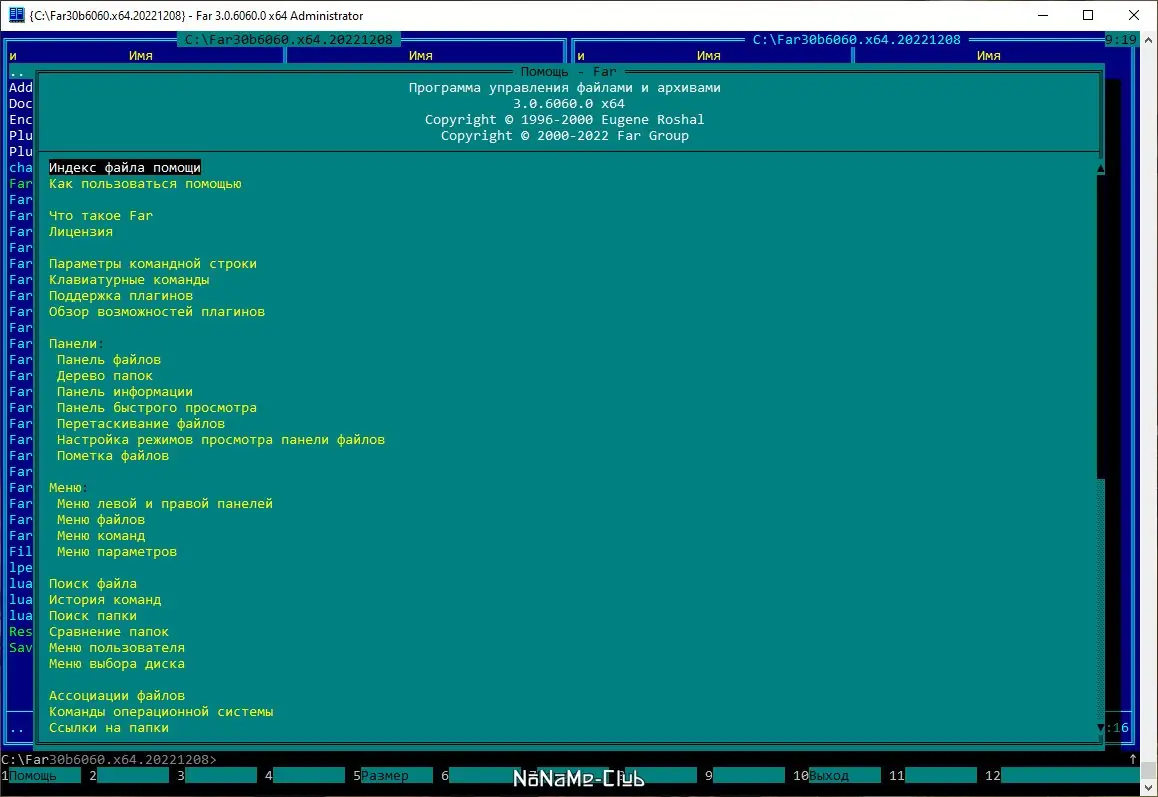Open the 'Индекс файла помощи' help link
The height and width of the screenshot is (797, 1158).
(125, 168)
